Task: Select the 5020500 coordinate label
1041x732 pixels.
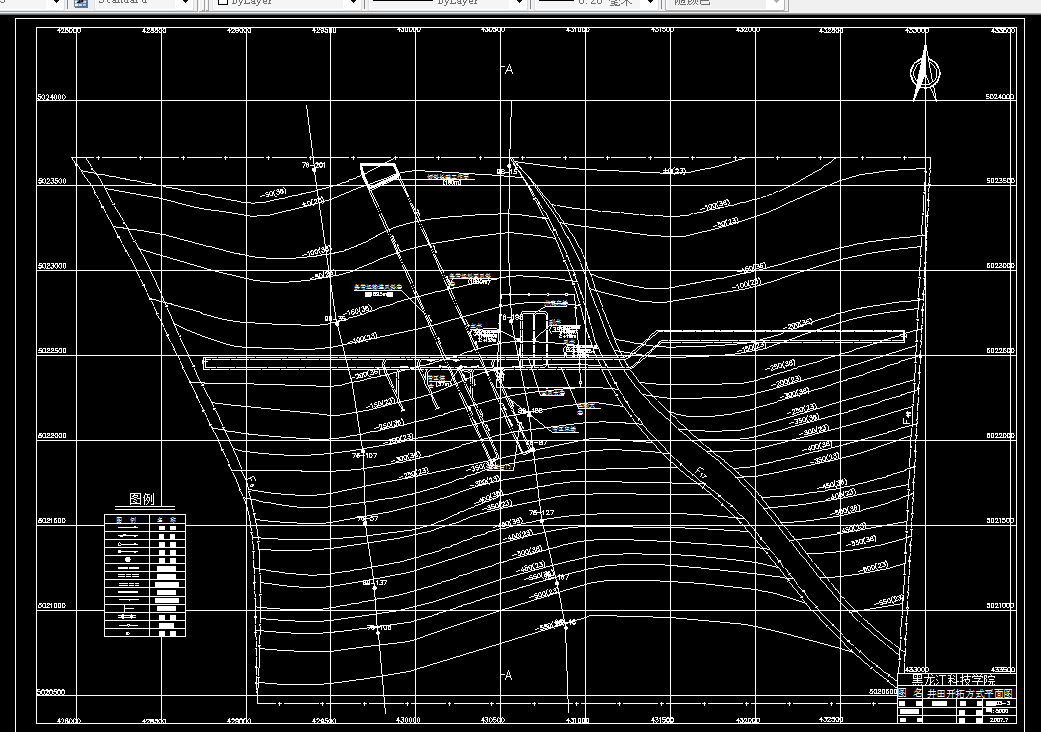Action: pyautogui.click(x=51, y=692)
